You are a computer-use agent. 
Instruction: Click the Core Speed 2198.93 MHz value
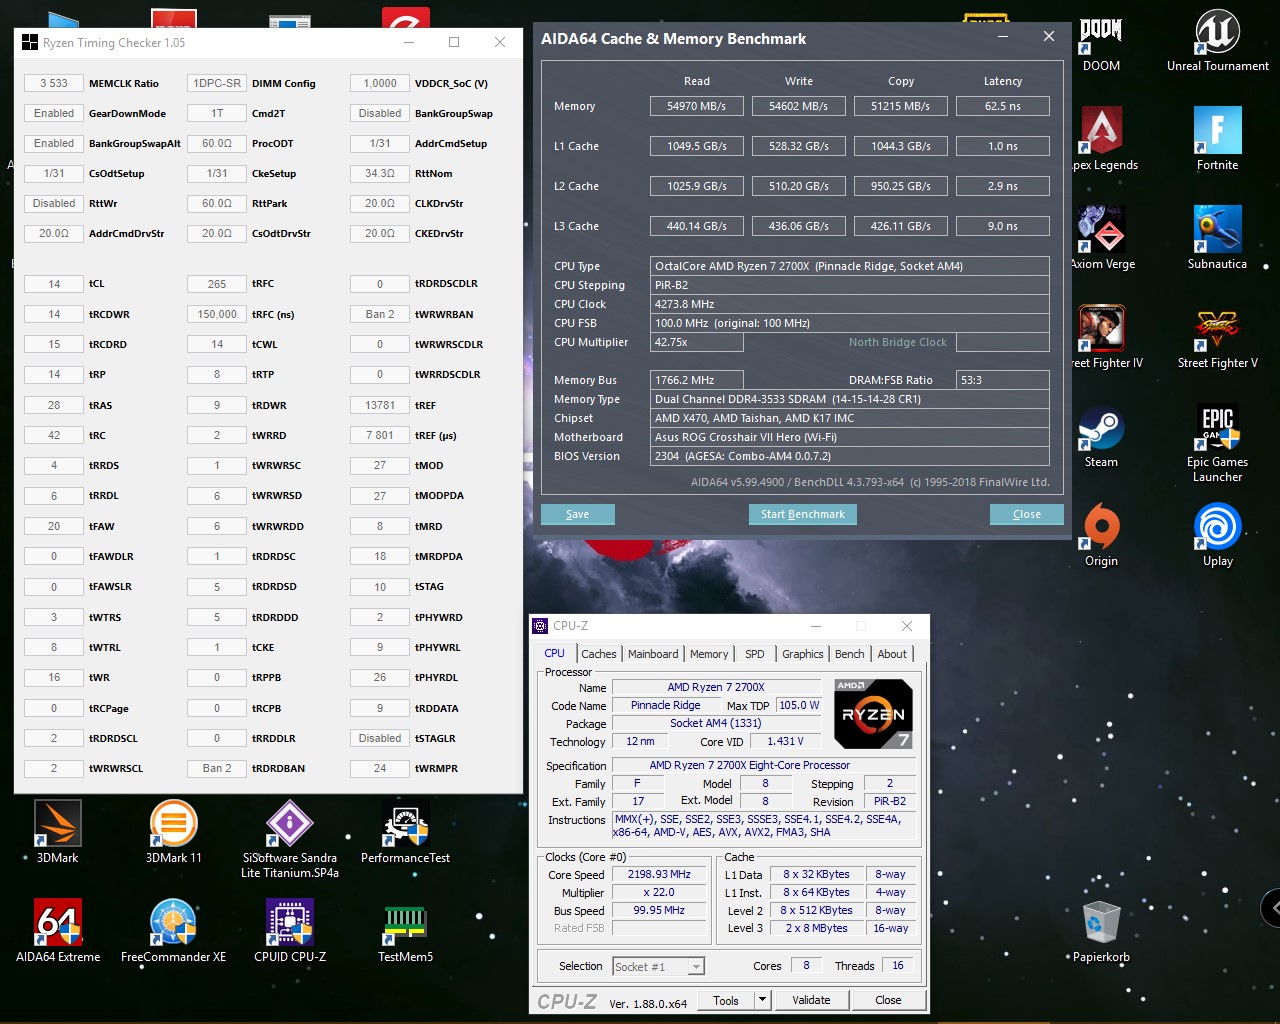pyautogui.click(x=659, y=874)
